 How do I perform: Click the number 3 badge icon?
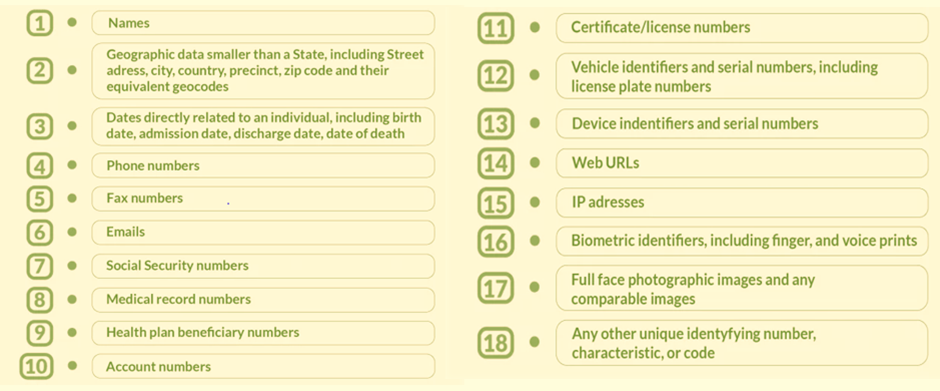[40, 127]
